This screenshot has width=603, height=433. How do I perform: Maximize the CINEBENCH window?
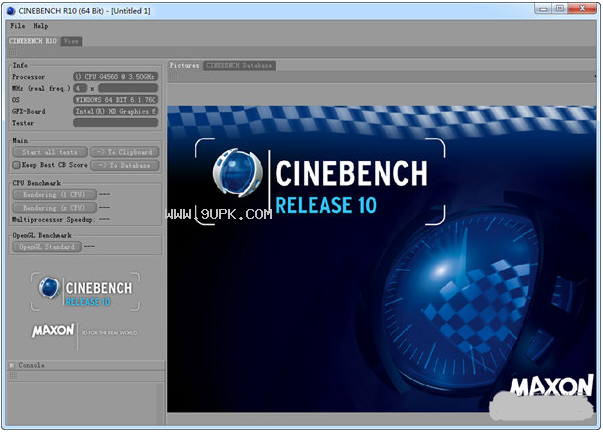pyautogui.click(x=560, y=8)
